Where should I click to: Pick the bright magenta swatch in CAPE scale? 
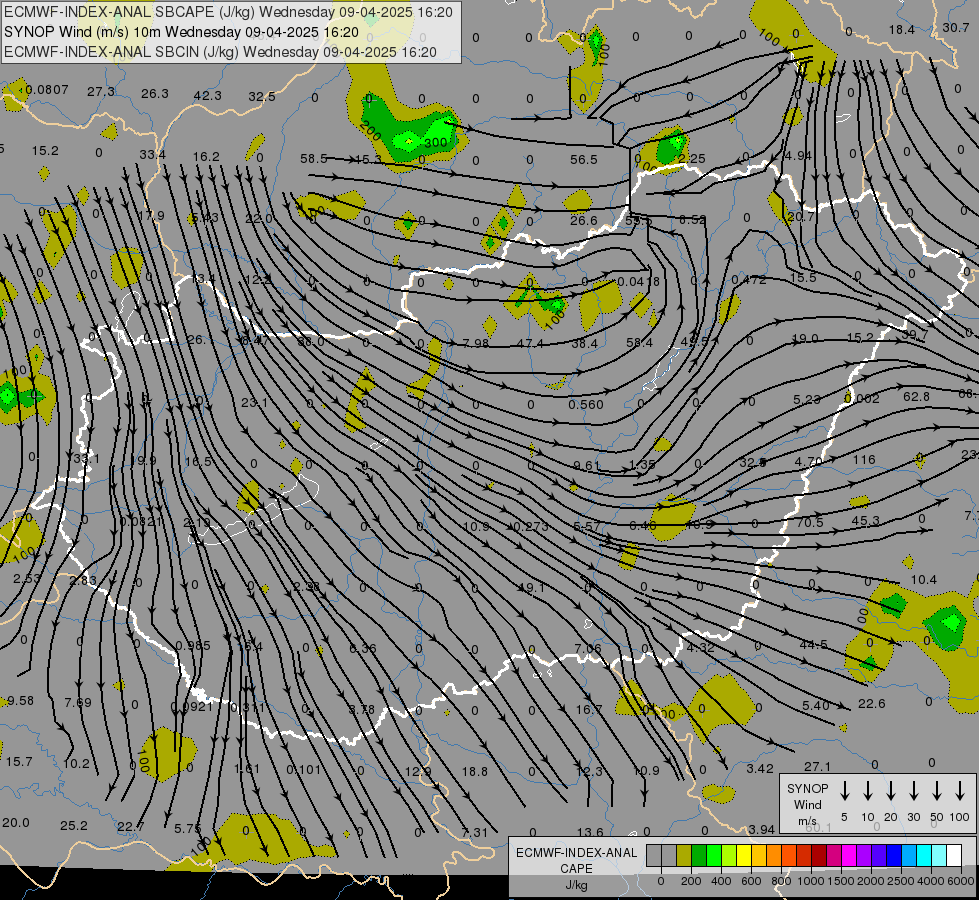(x=849, y=856)
